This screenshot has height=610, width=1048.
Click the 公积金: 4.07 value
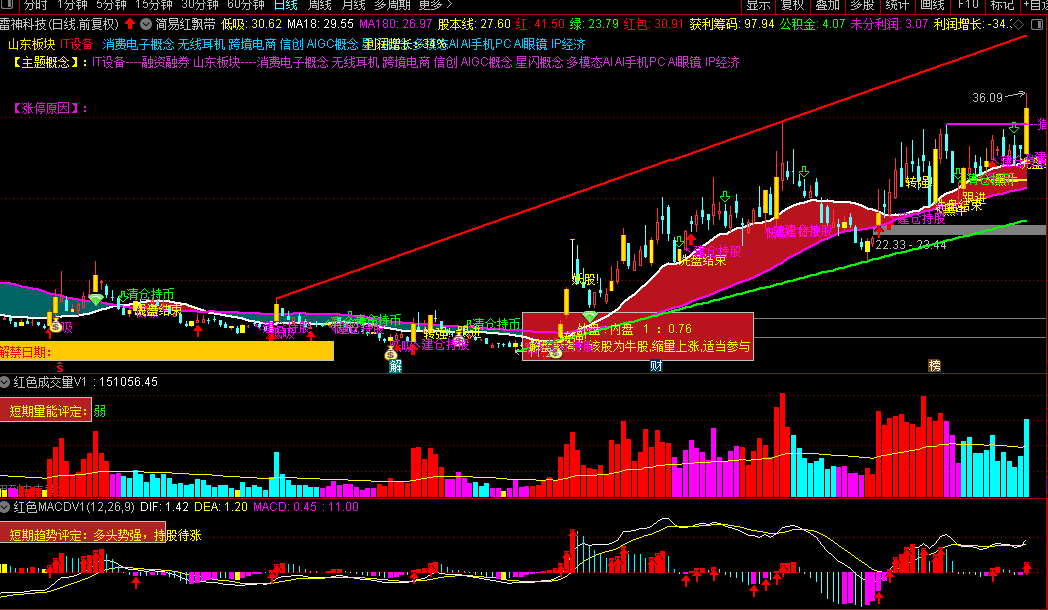tap(812, 24)
